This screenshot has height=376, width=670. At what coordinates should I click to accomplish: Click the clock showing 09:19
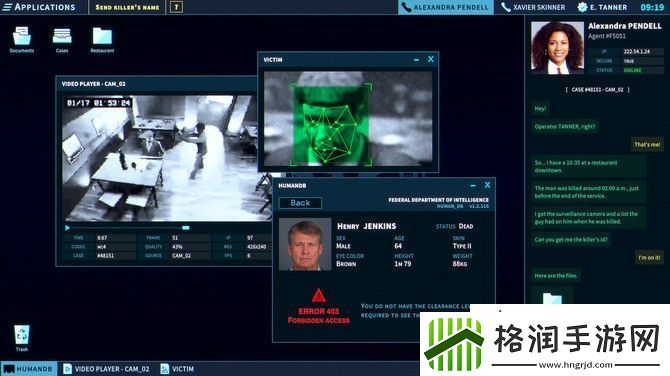[x=652, y=7]
